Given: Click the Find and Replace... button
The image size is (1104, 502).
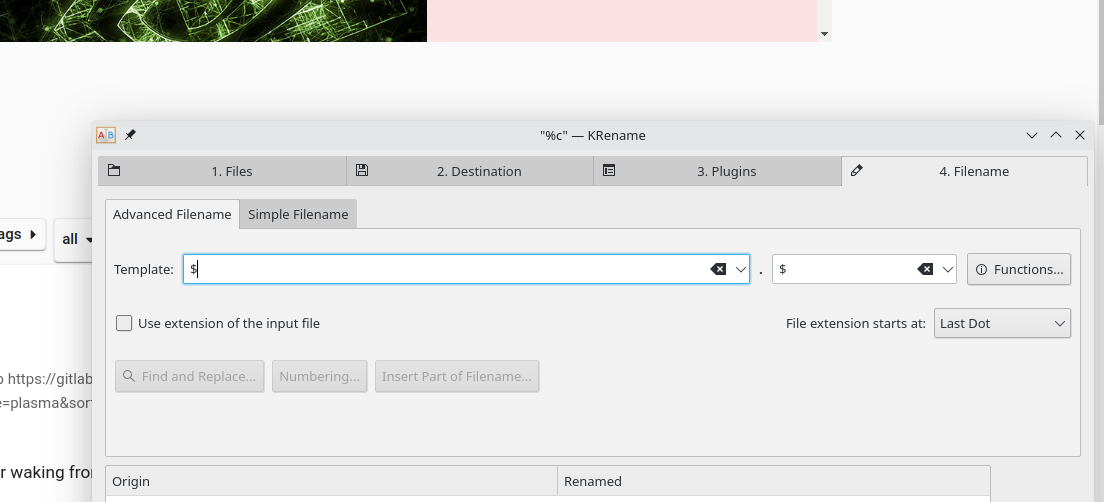Looking at the screenshot, I should [189, 376].
